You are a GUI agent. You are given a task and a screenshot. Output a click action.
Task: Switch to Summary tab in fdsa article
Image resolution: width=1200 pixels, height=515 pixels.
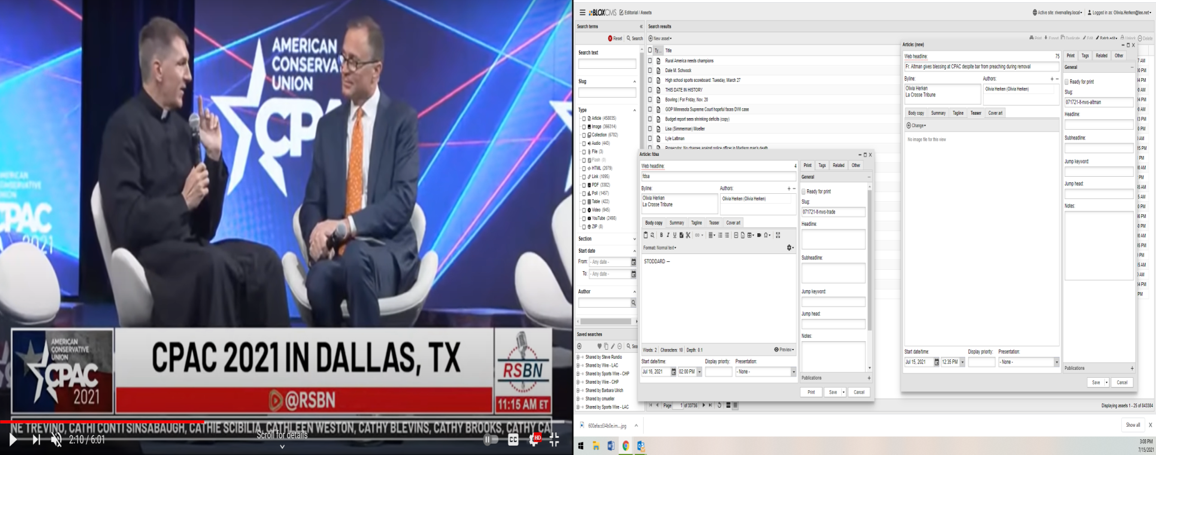tap(677, 222)
